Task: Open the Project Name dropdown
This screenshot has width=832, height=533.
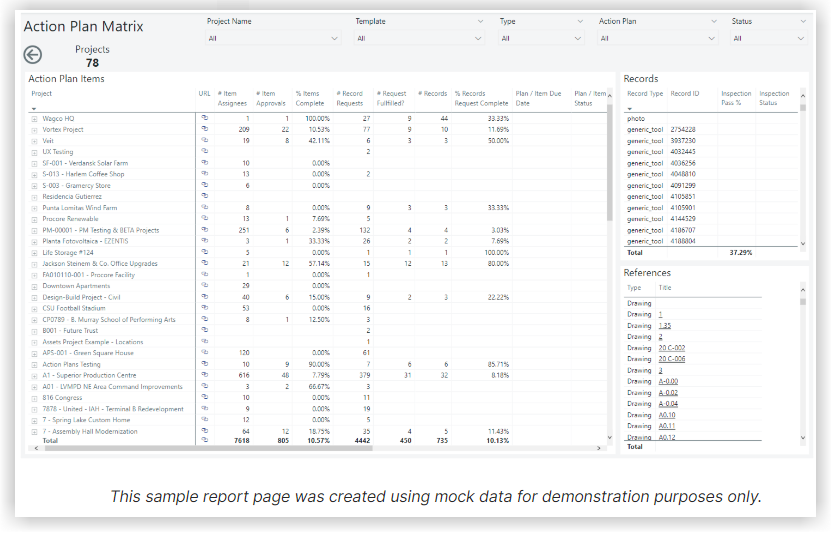Action: (273, 38)
